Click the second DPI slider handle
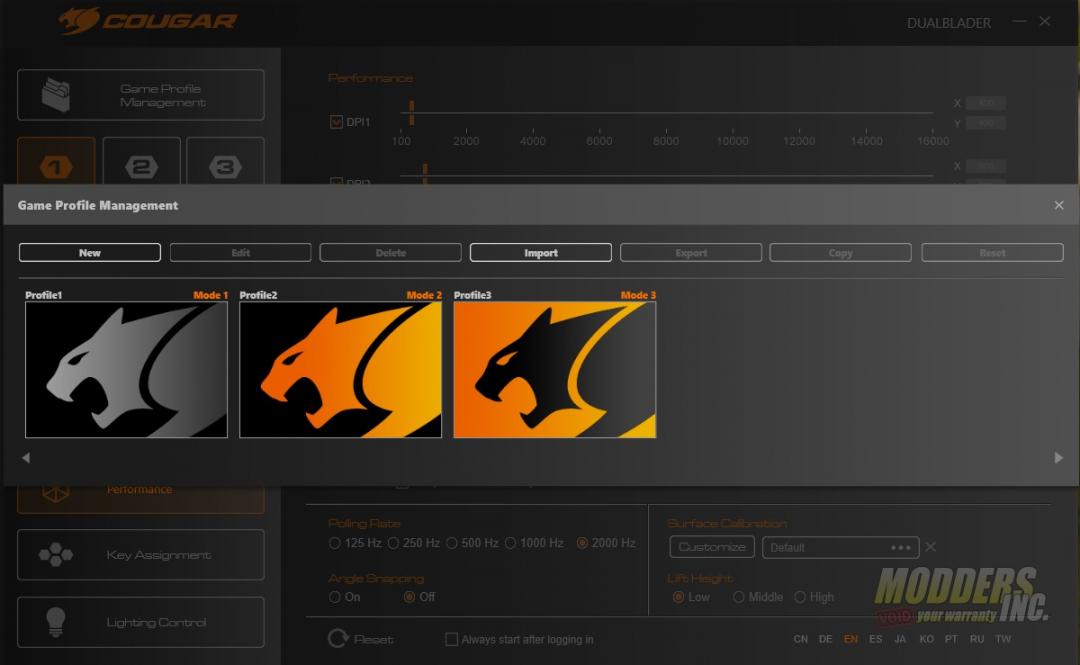The image size is (1080, 665). 425,174
